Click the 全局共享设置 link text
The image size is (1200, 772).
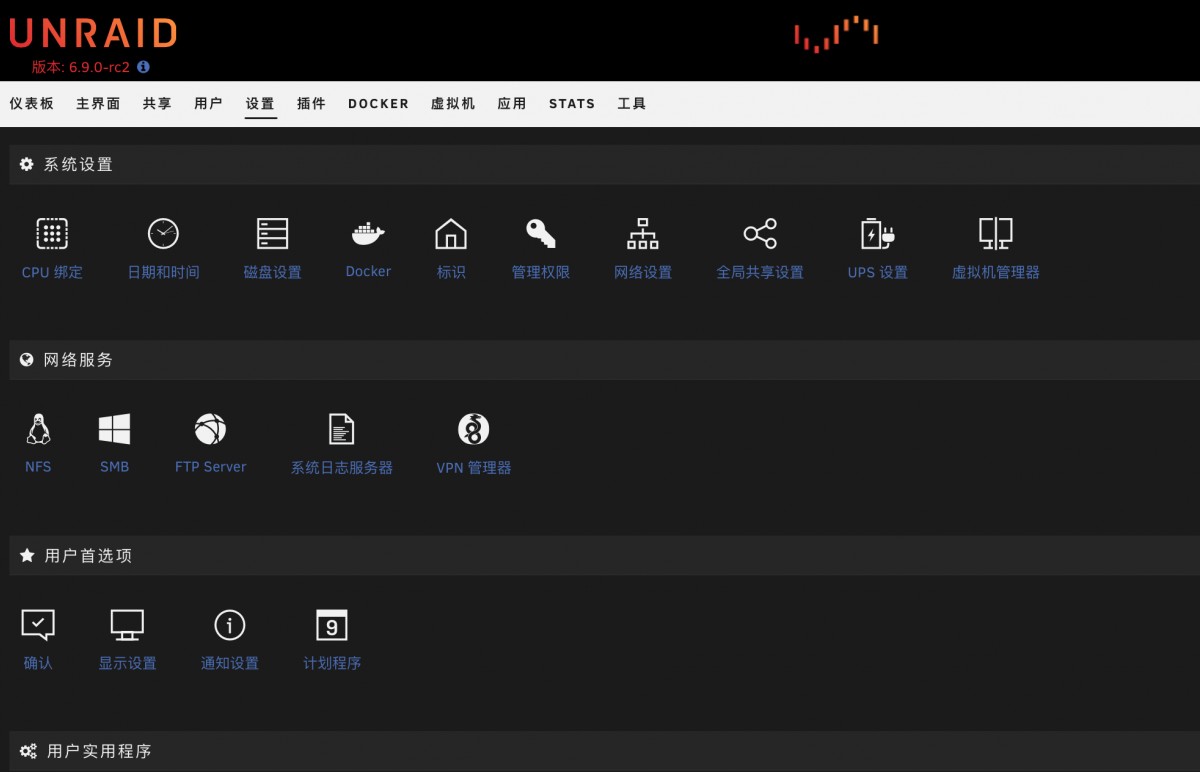pyautogui.click(x=760, y=272)
